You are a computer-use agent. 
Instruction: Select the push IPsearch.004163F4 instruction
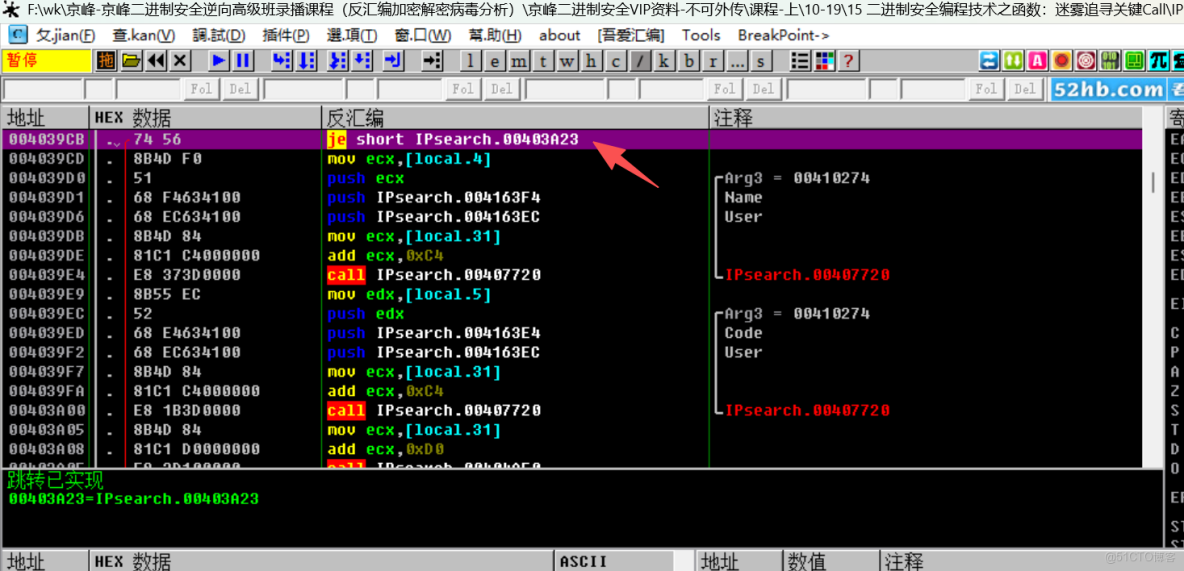(433, 198)
